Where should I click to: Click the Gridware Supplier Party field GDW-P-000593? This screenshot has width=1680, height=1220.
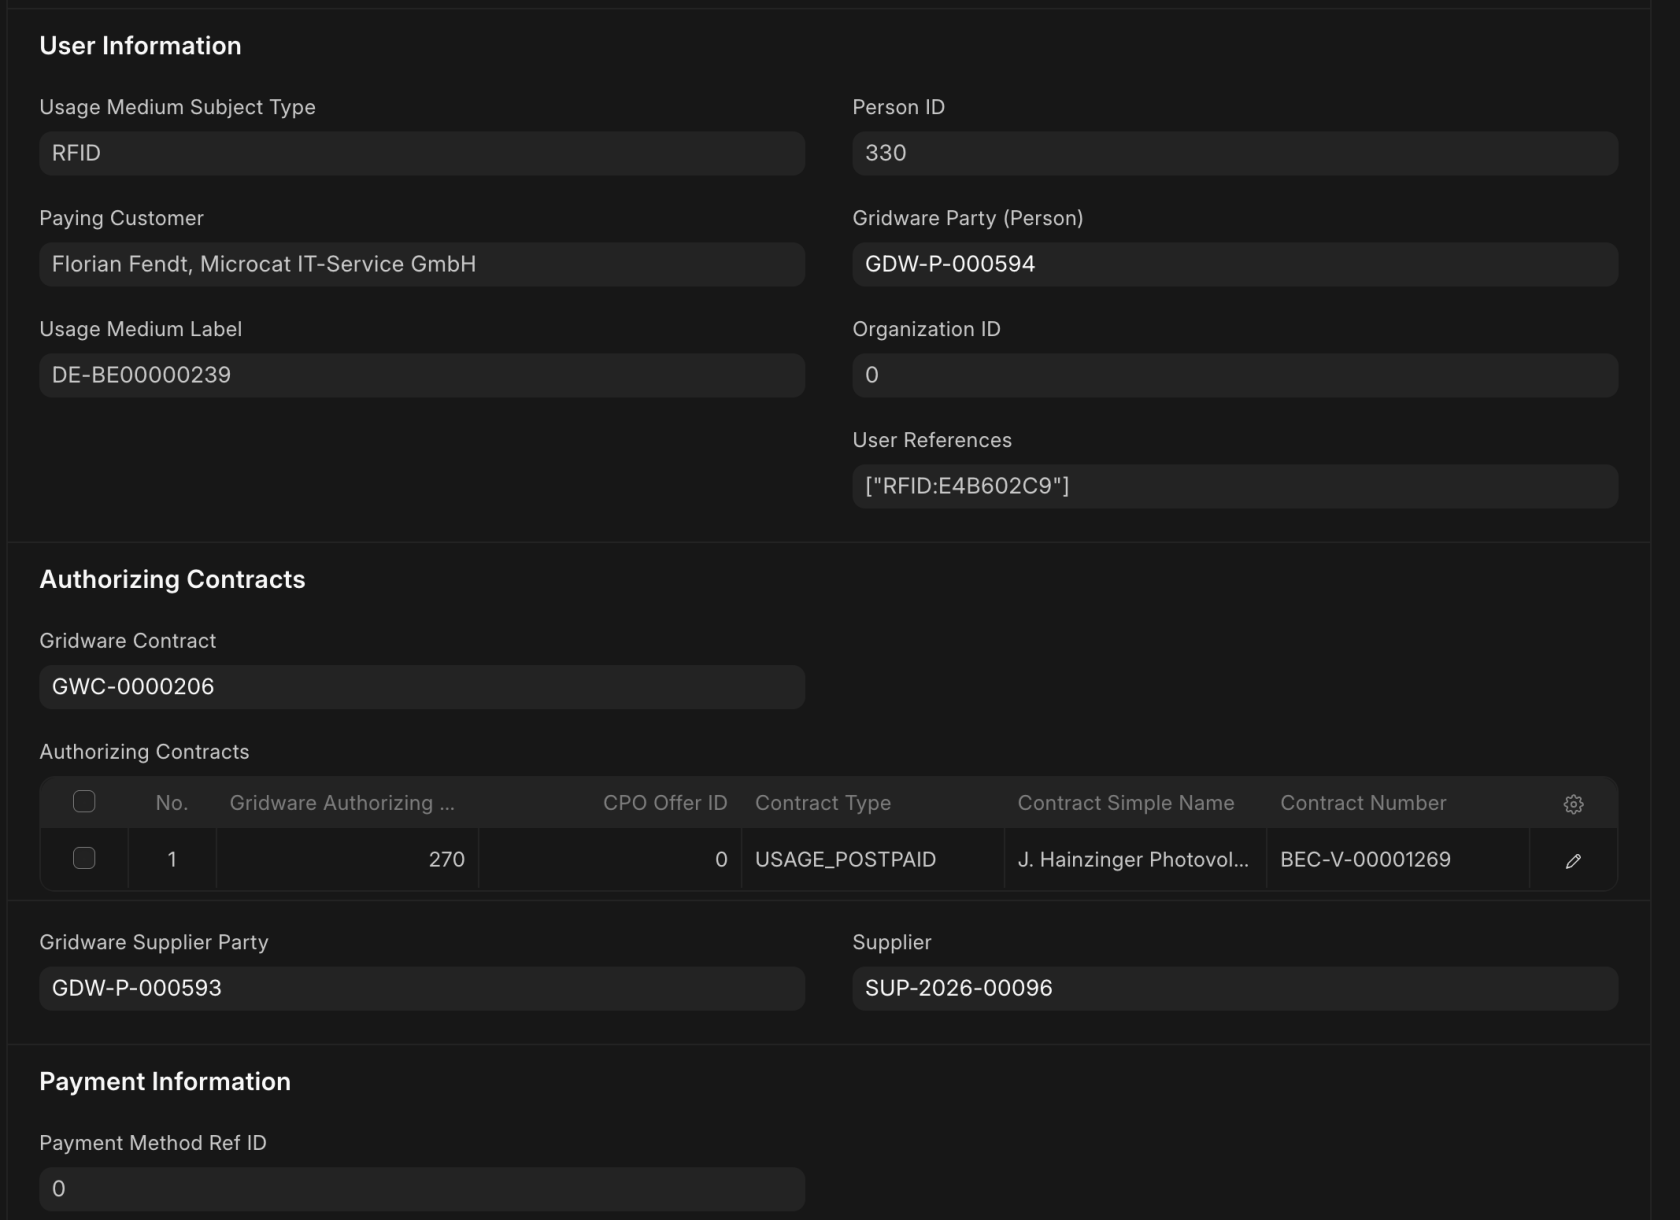pos(422,988)
